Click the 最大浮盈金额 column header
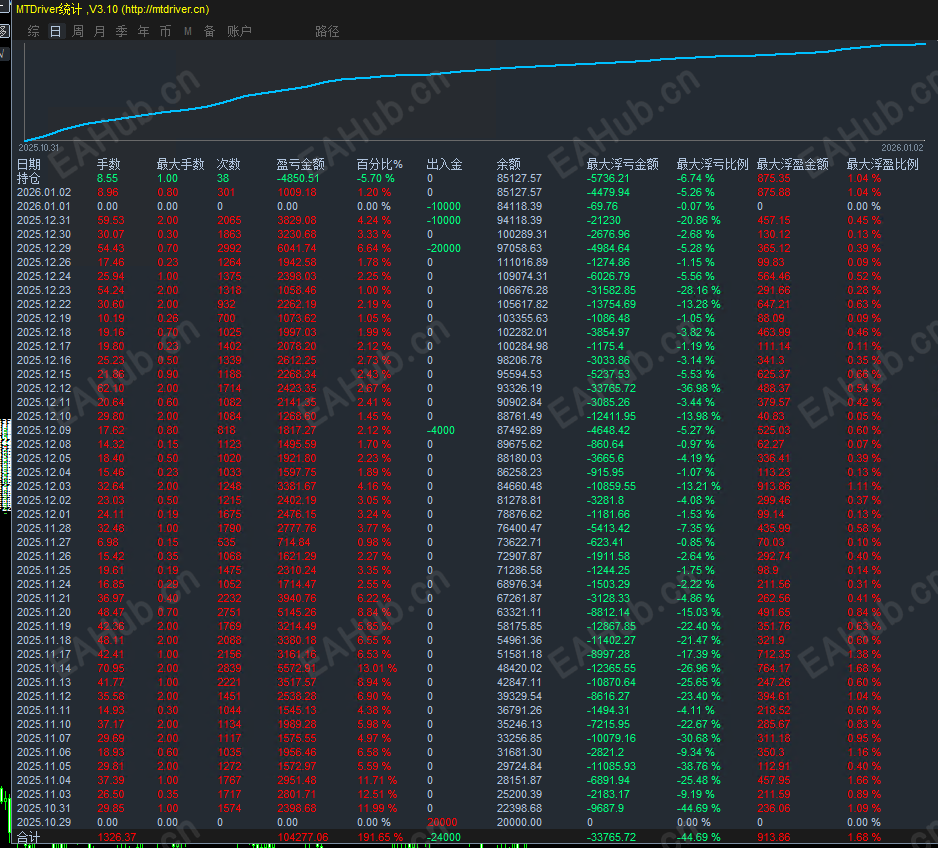The width and height of the screenshot is (938, 848). click(x=793, y=164)
